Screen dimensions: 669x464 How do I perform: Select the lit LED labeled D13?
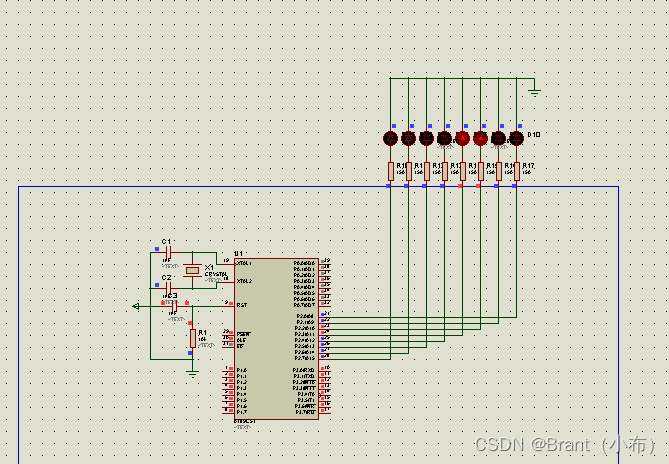(480, 139)
